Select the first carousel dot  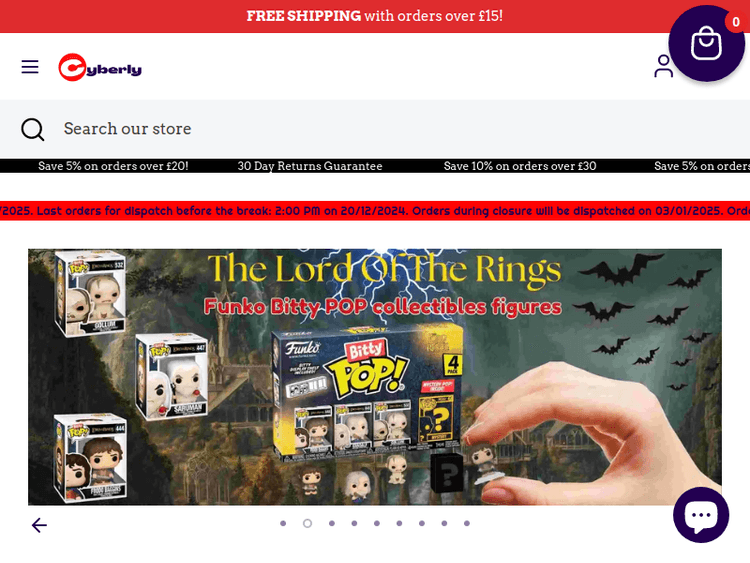283,523
